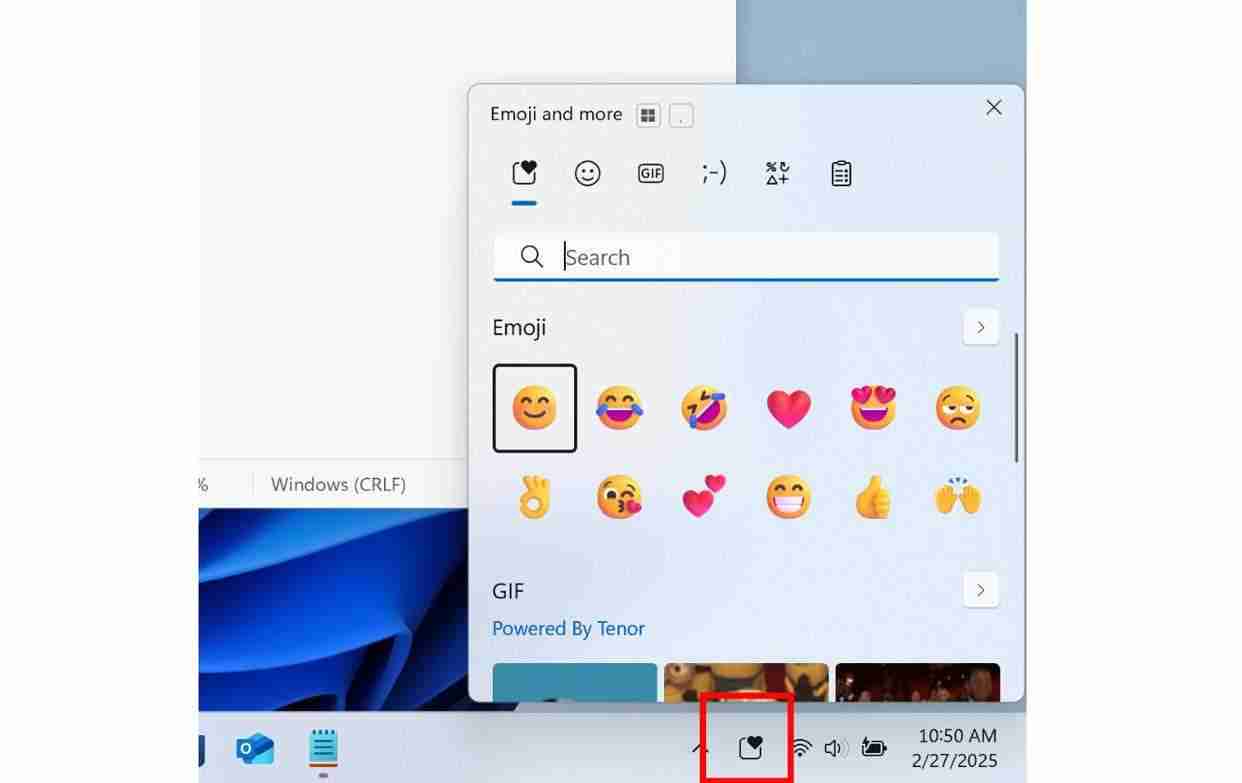1242x783 pixels.
Task: Open the Emoji tab with smiley icon
Action: [587, 172]
